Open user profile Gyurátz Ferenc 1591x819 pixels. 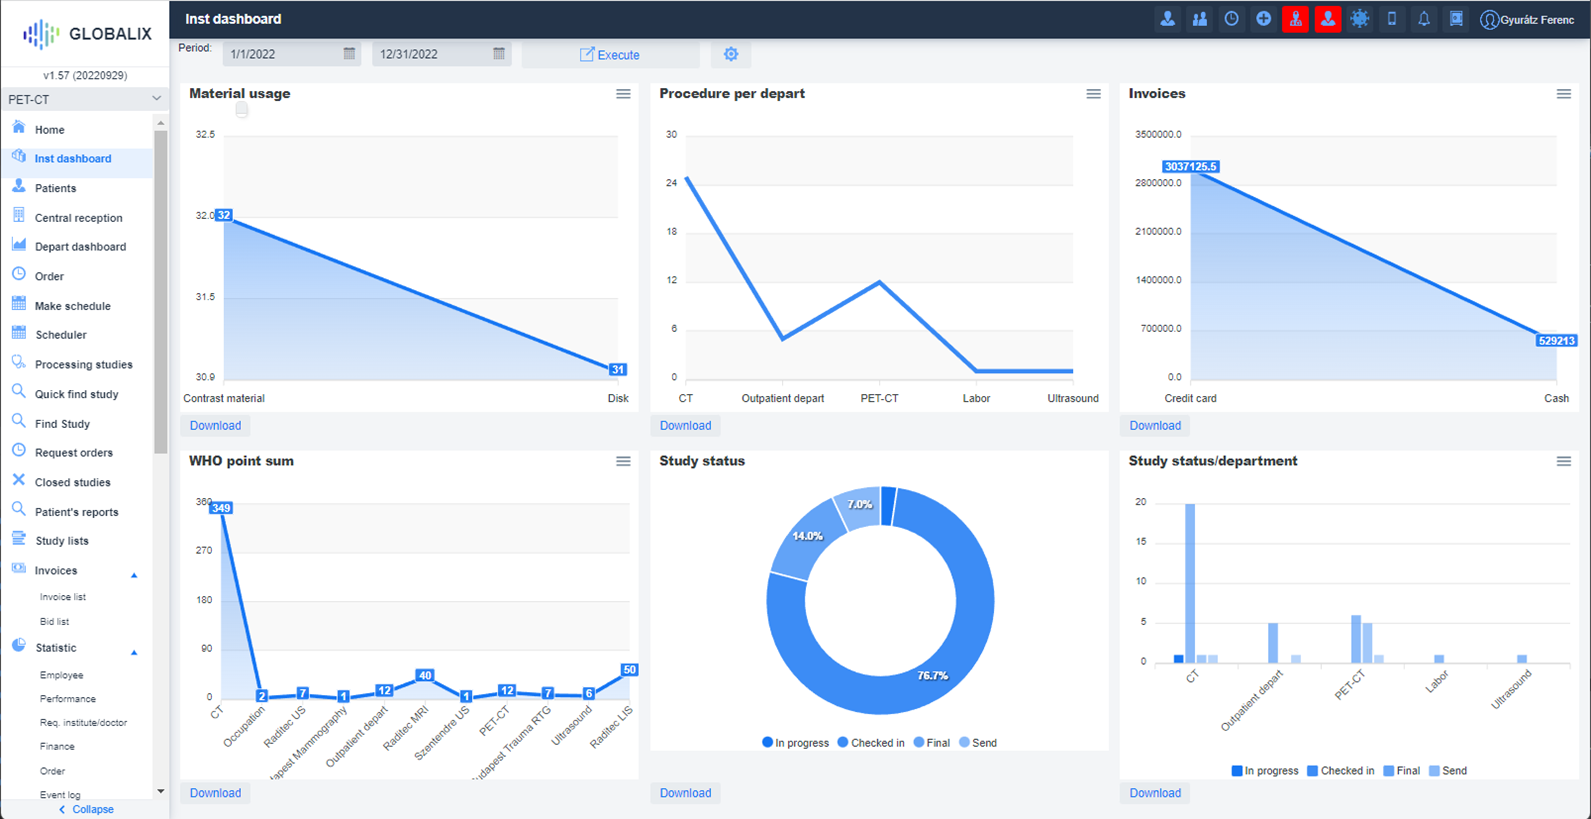coord(1527,20)
